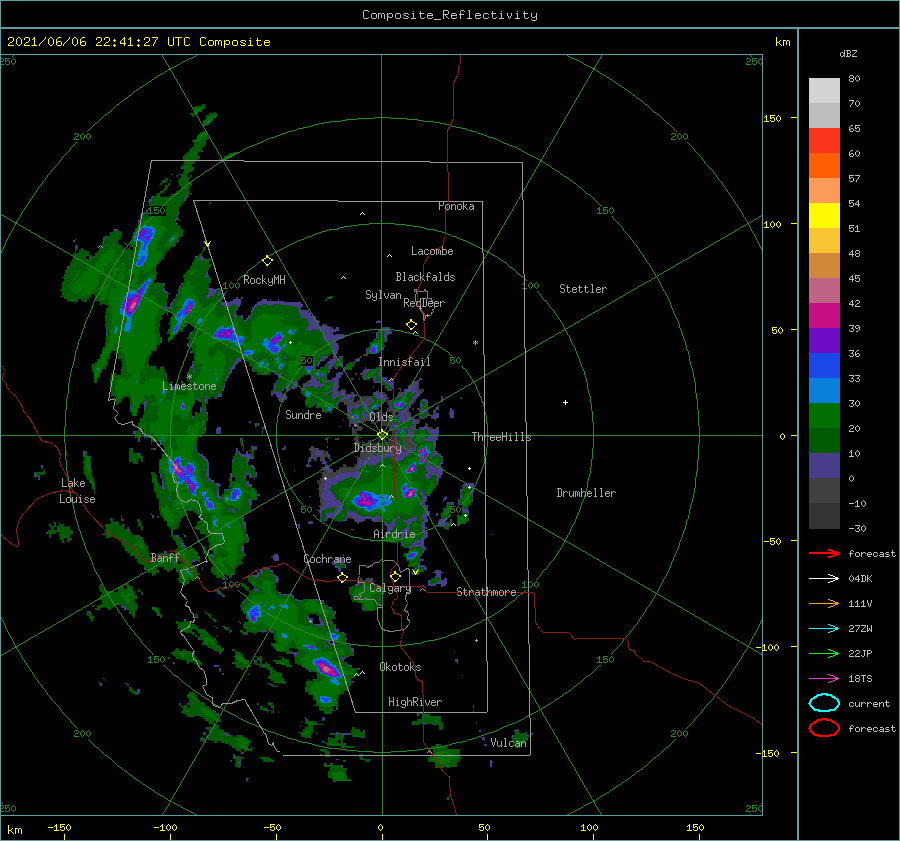Click the Banff label
Viewport: 900px width, 841px height.
[165, 557]
